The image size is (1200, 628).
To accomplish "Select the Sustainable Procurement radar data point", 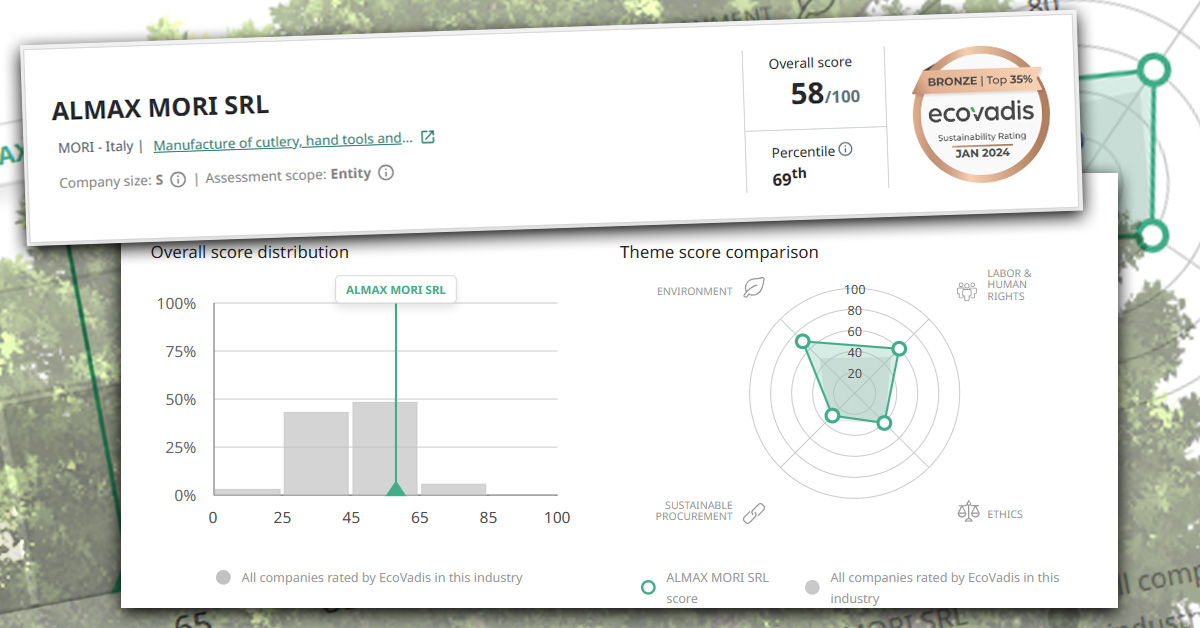I will coord(831,416).
